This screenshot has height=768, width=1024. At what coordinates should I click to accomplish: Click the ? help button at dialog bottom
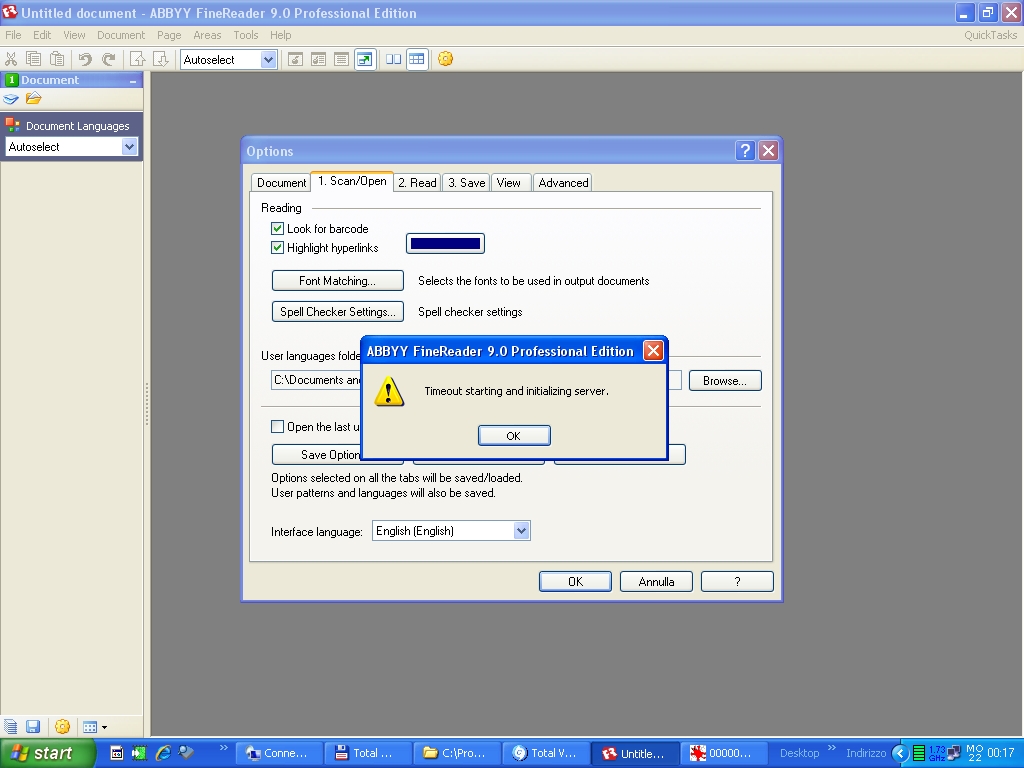coord(737,581)
